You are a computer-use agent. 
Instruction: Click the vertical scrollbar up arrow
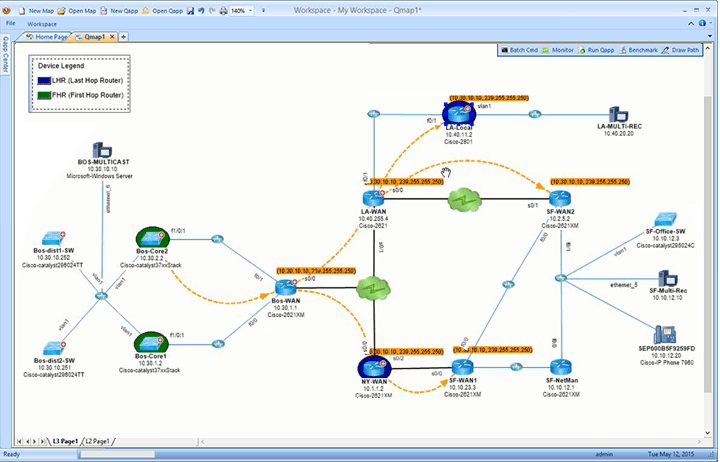point(708,48)
